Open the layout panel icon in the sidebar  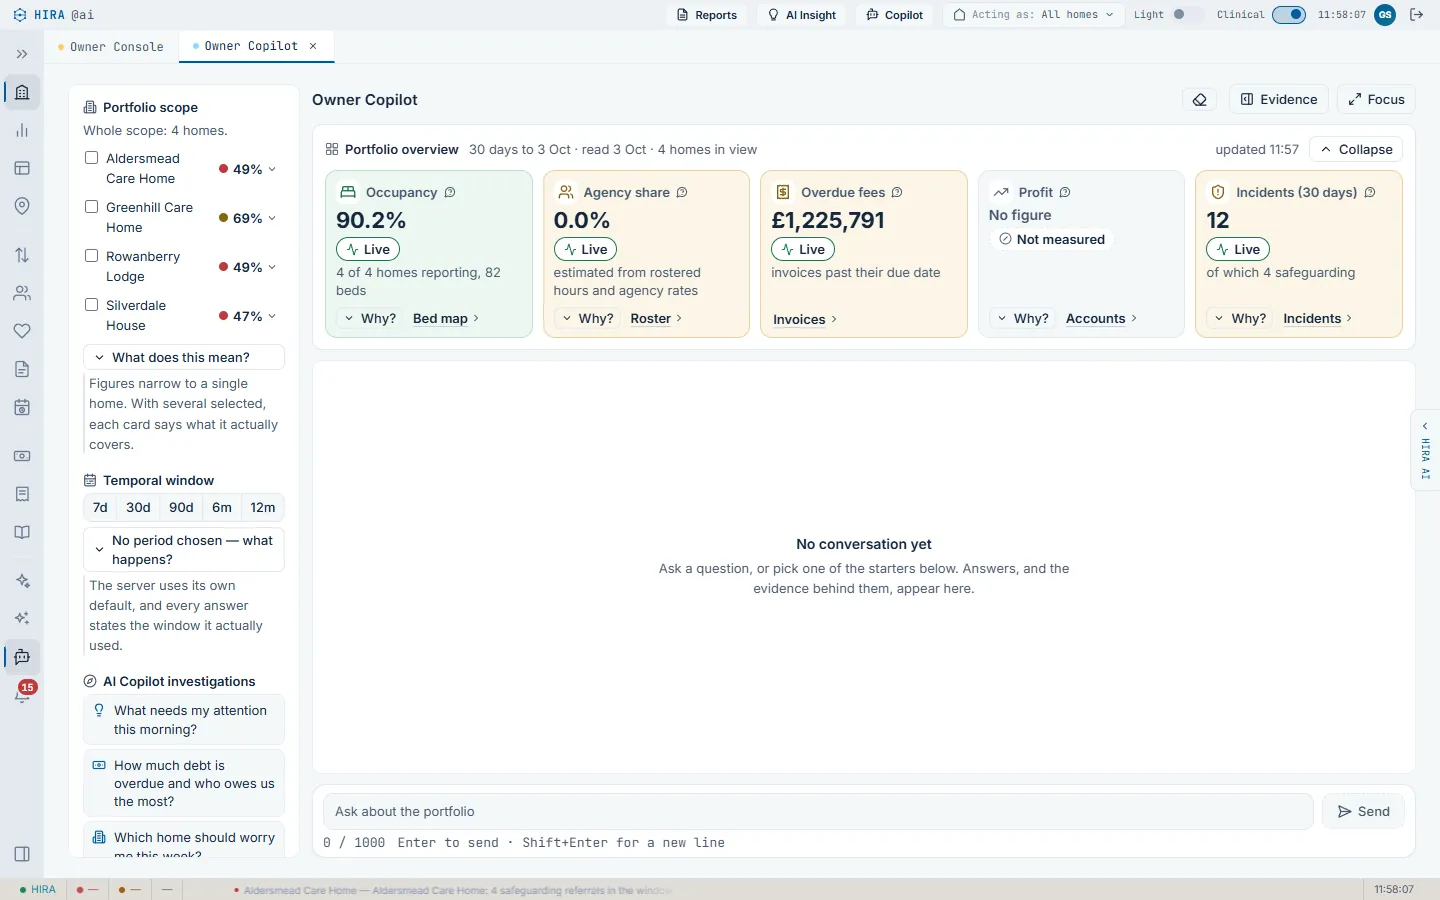pyautogui.click(x=22, y=168)
